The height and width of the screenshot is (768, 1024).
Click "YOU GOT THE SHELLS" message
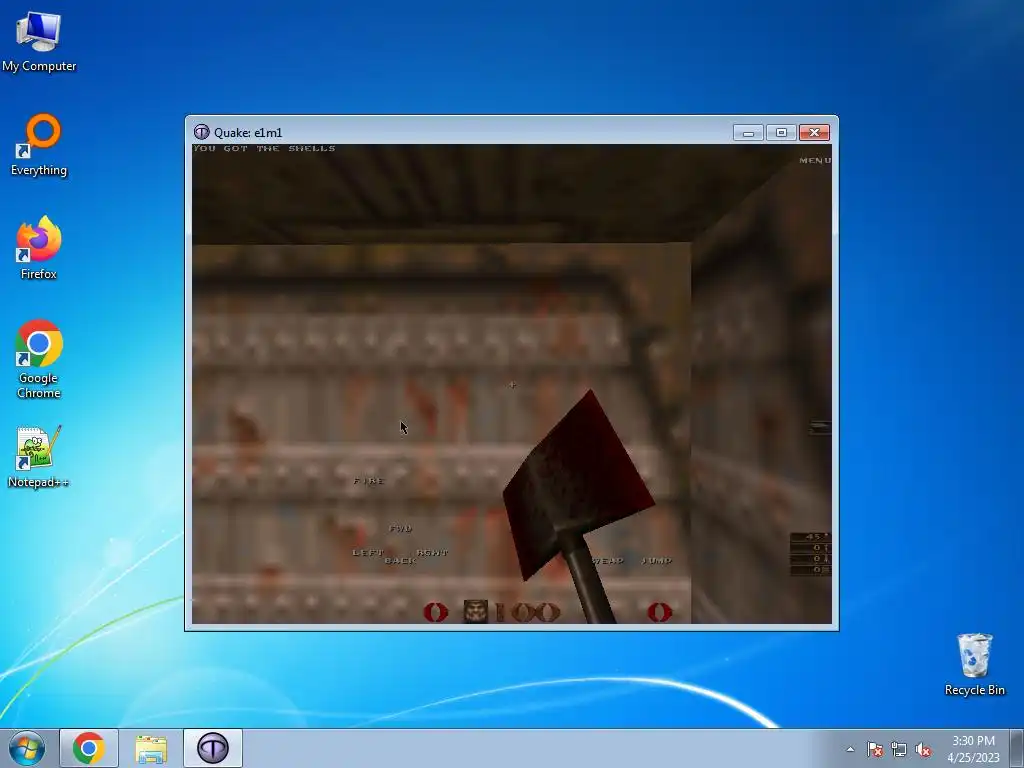coord(264,148)
